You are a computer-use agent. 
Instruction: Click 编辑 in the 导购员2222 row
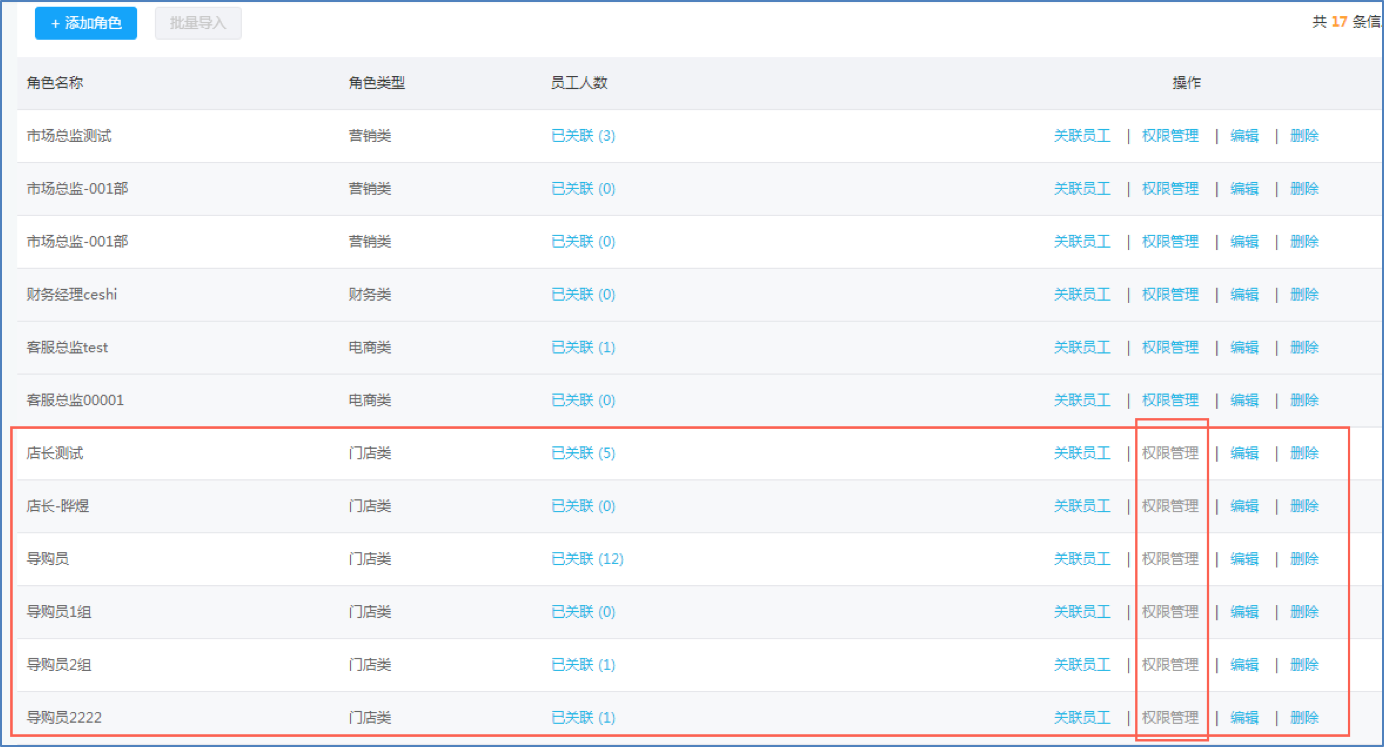pos(1244,719)
